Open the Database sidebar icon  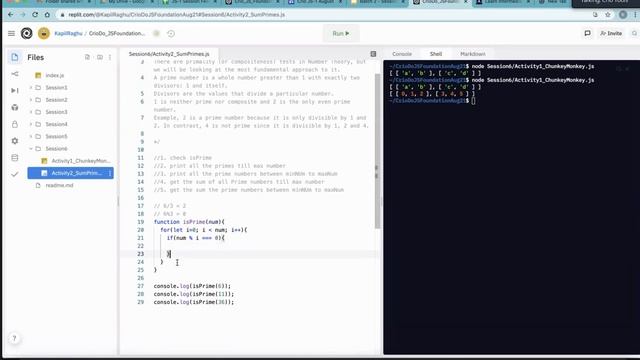click(15, 158)
